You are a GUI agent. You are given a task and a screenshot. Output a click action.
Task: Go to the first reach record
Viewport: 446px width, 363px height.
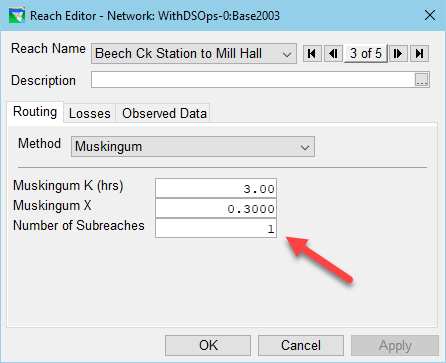312,53
